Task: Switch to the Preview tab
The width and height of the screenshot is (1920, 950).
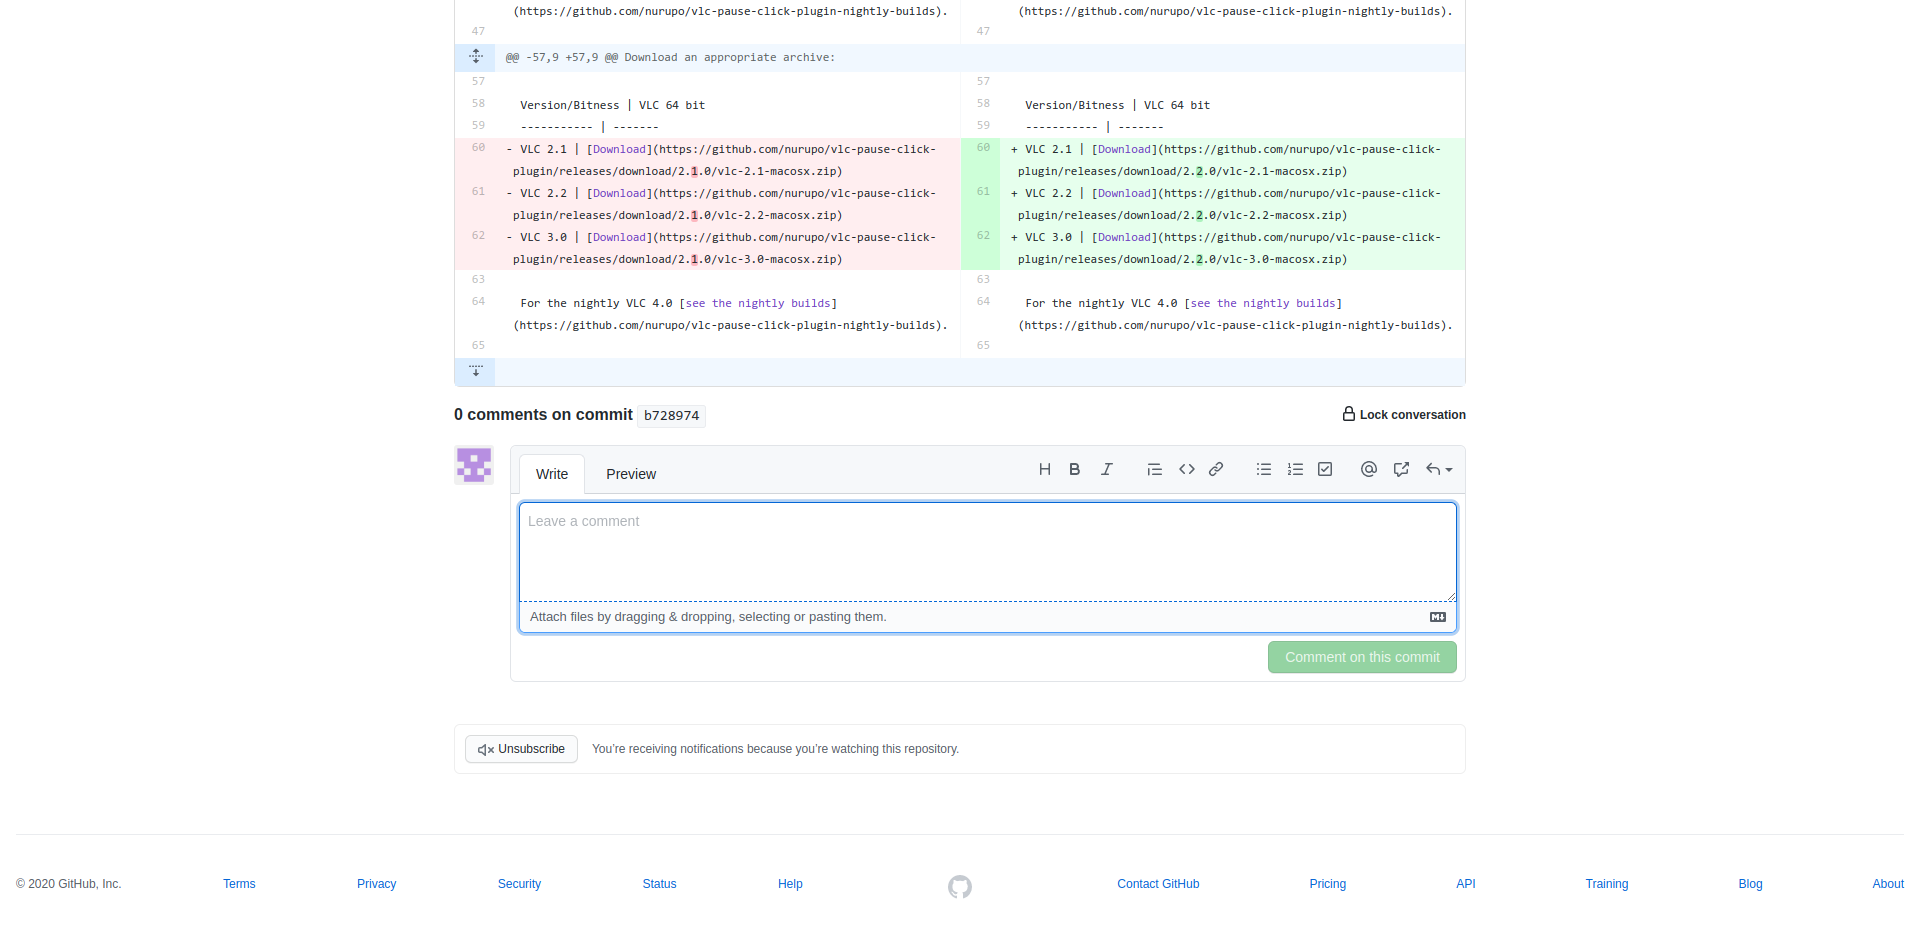Action: click(630, 474)
